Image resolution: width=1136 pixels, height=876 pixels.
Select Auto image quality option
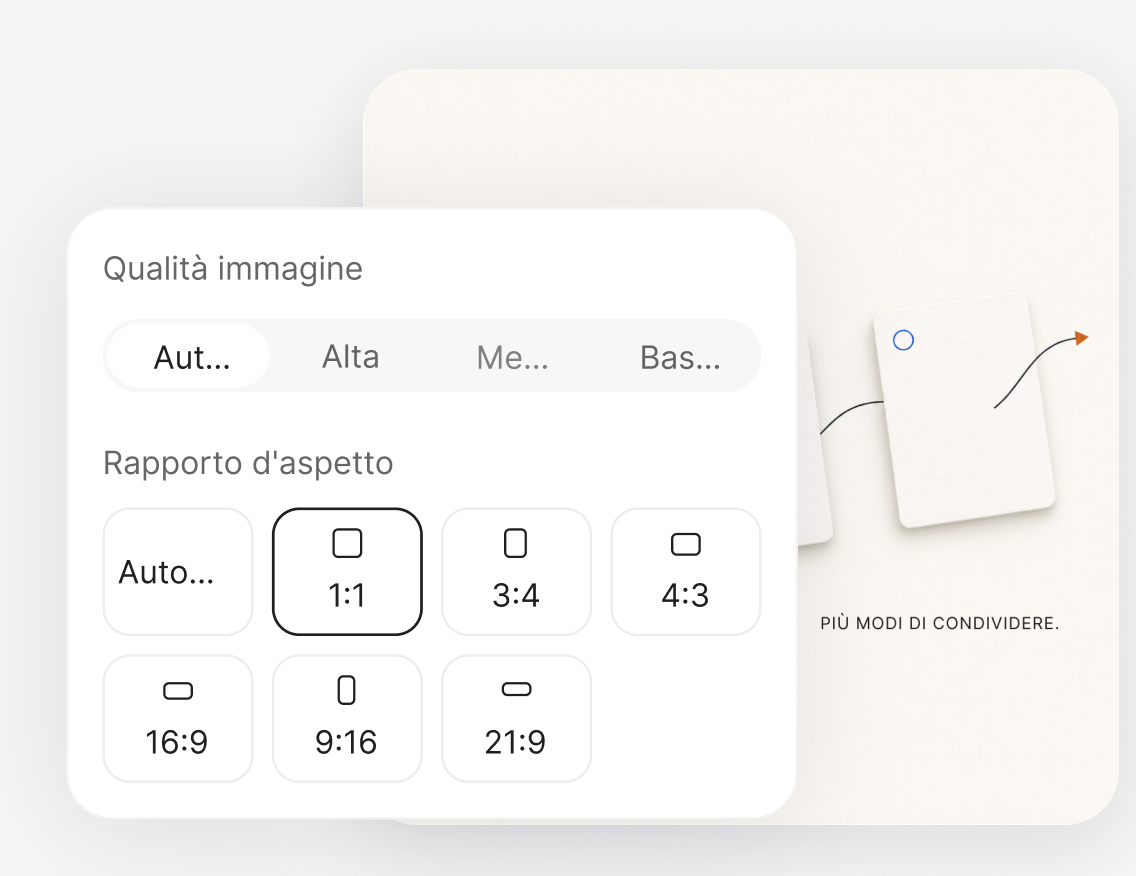pyautogui.click(x=190, y=356)
